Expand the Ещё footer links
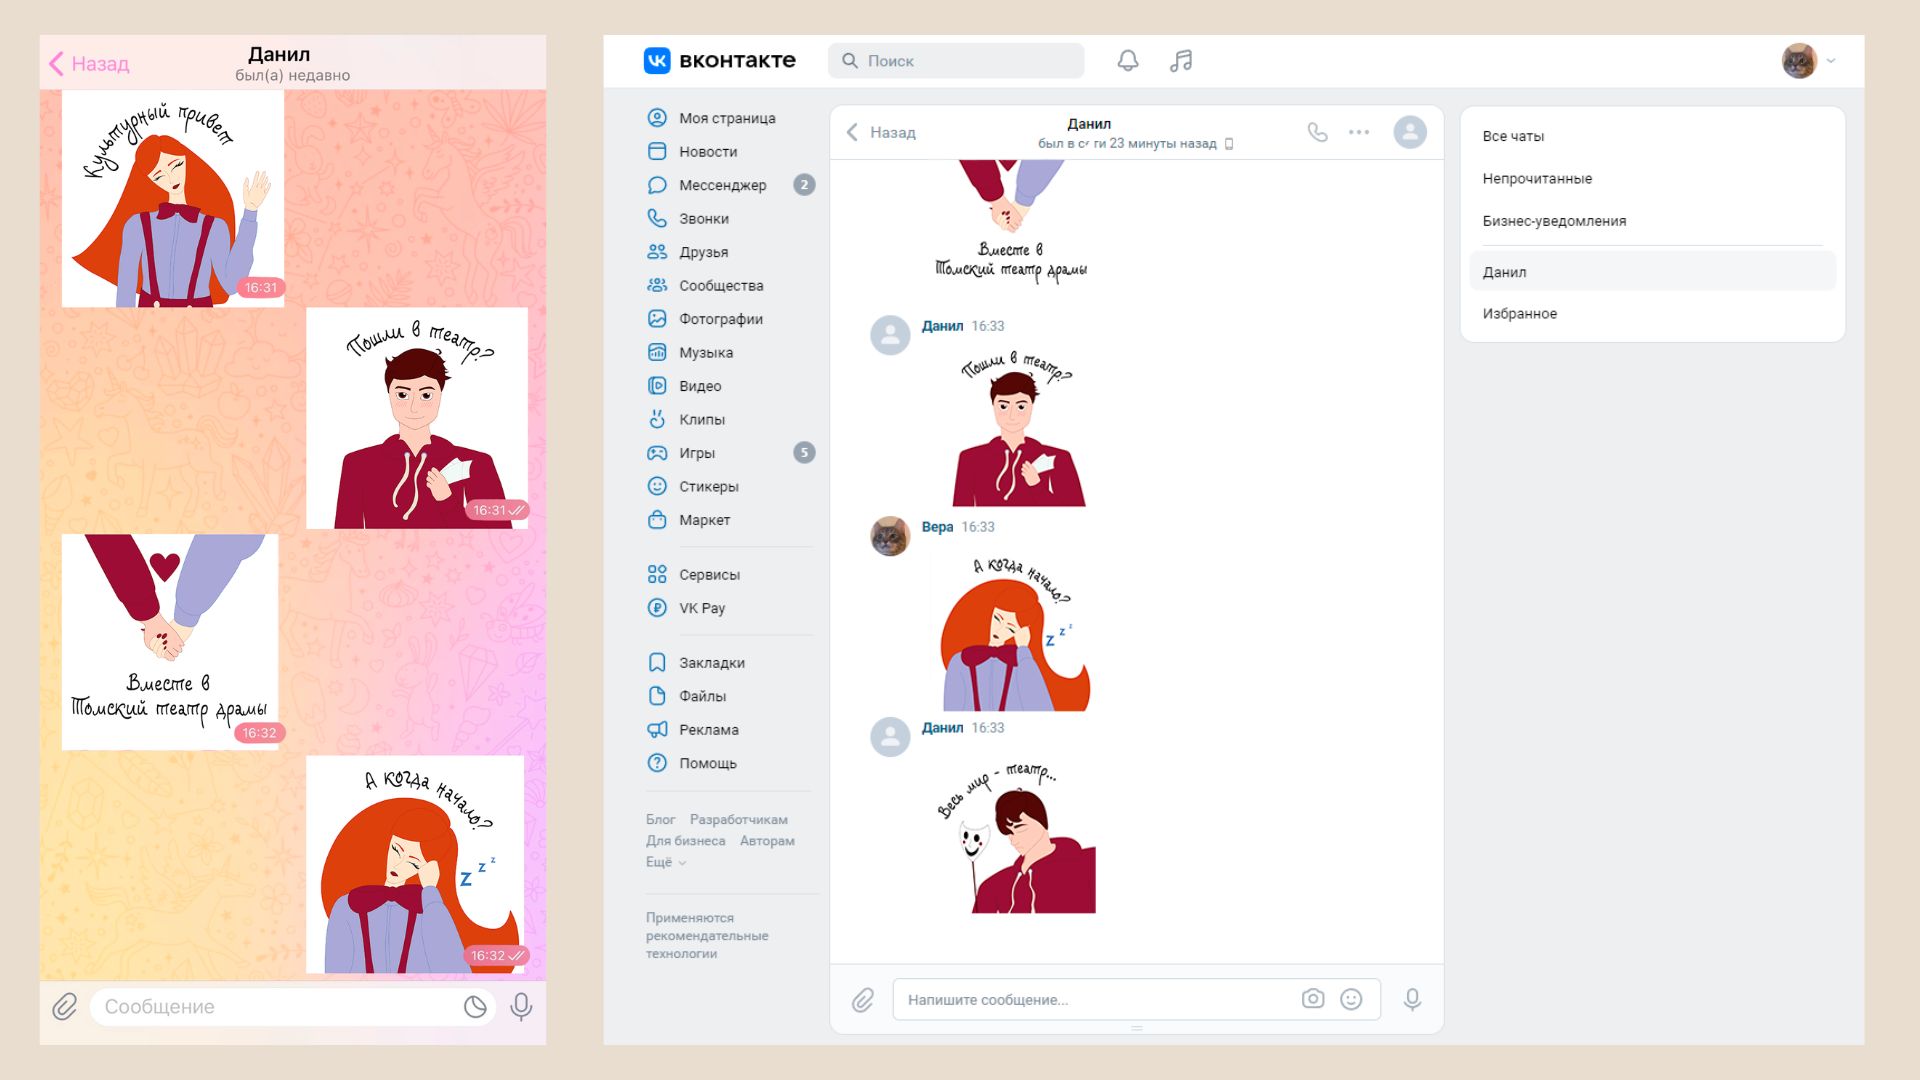 pos(665,862)
